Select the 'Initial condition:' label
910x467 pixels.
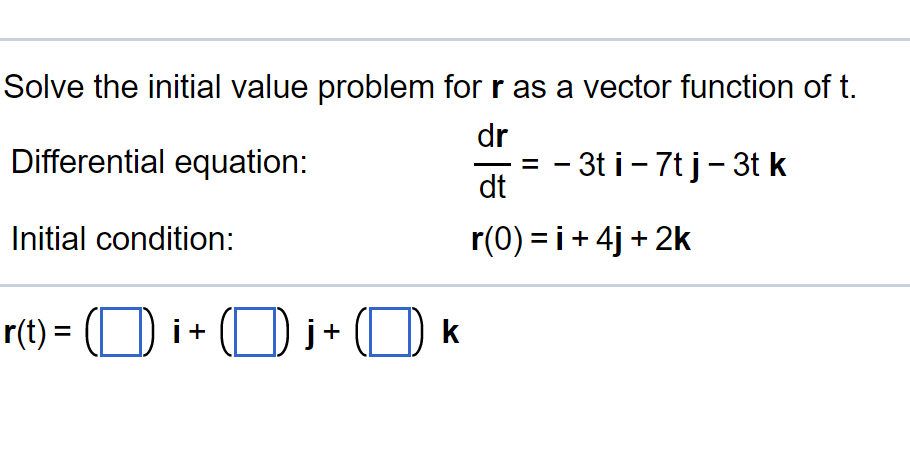pos(122,240)
